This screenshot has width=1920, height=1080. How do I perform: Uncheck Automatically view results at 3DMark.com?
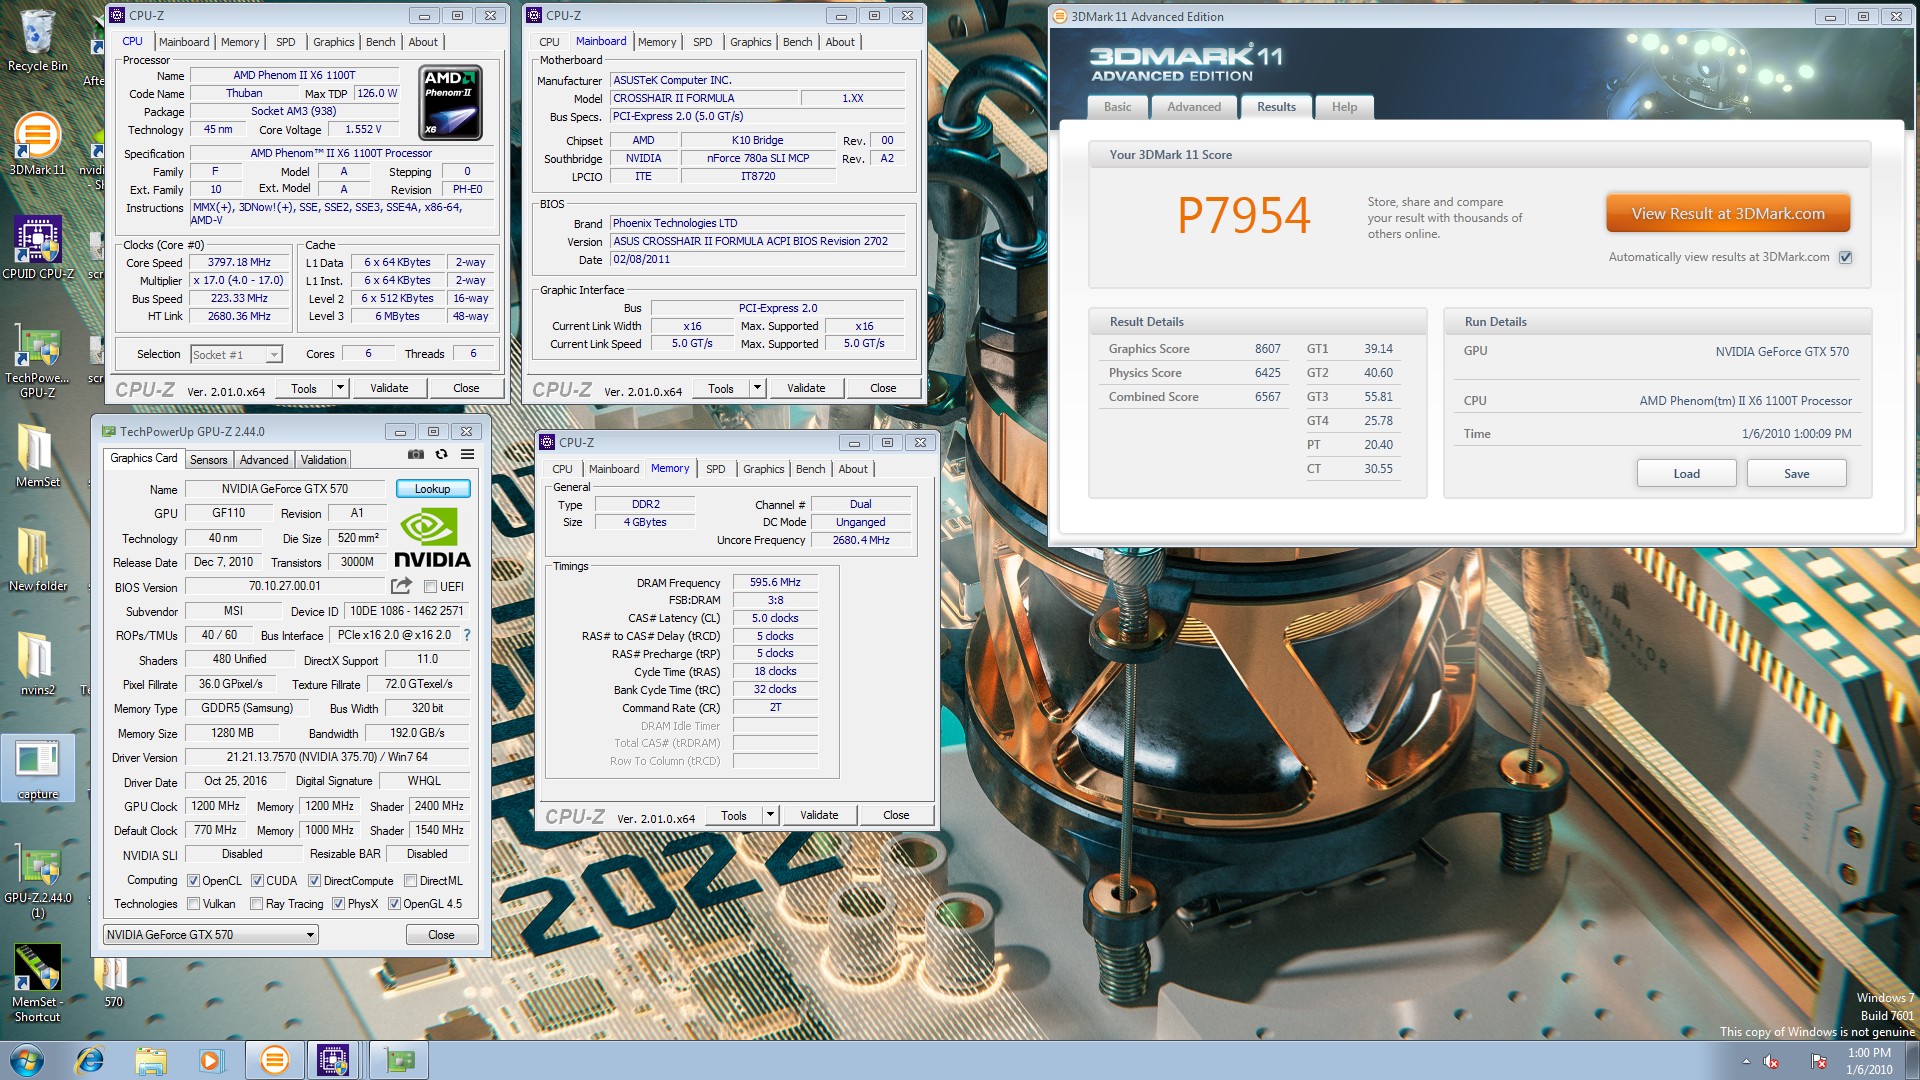(1846, 257)
